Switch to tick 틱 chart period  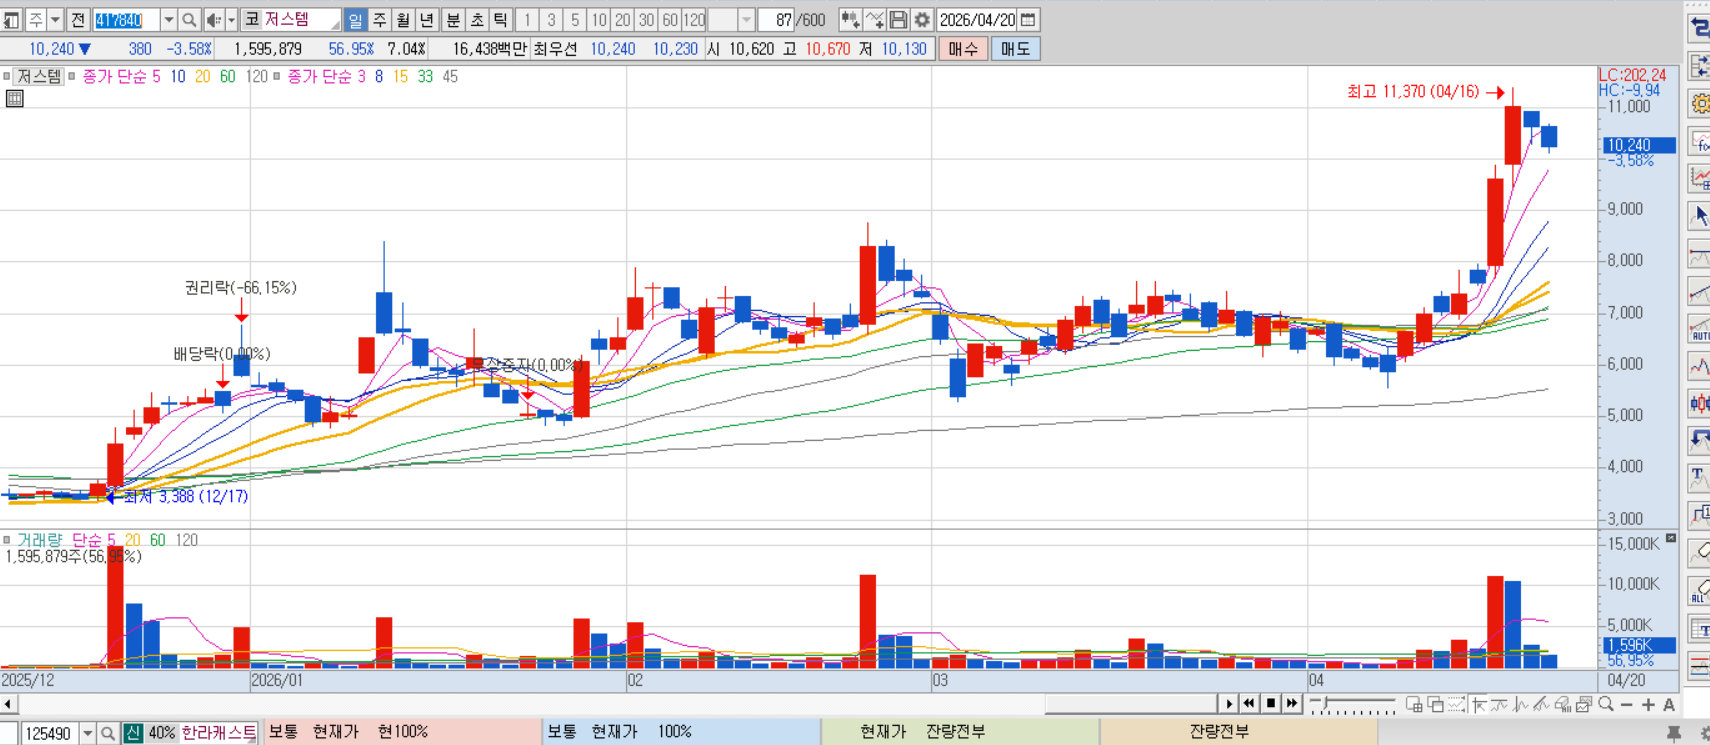501,20
